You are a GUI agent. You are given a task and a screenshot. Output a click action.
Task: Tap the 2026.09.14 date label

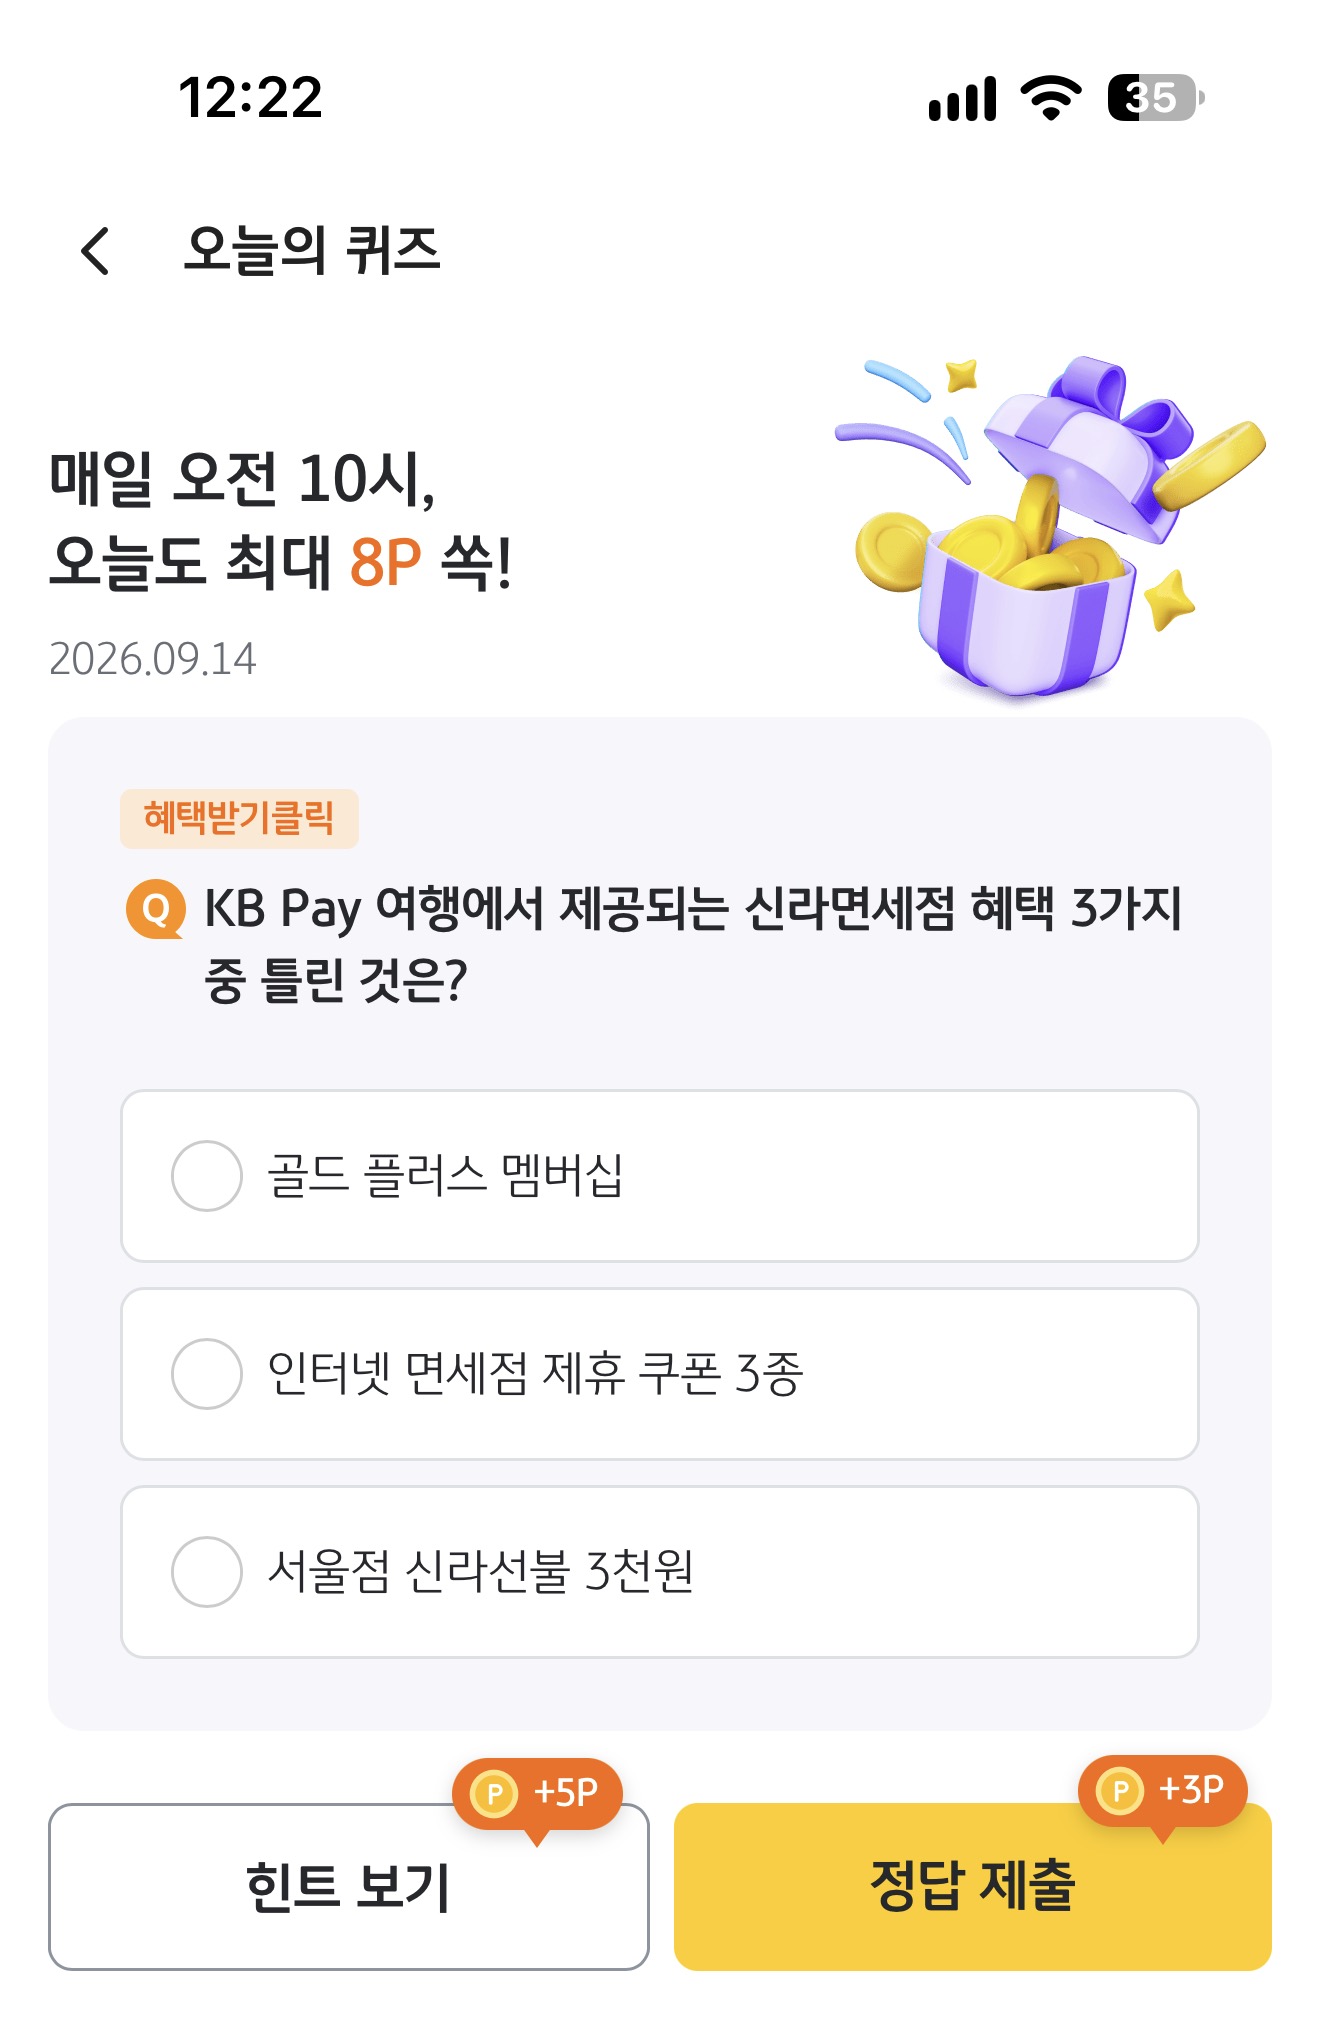point(153,659)
